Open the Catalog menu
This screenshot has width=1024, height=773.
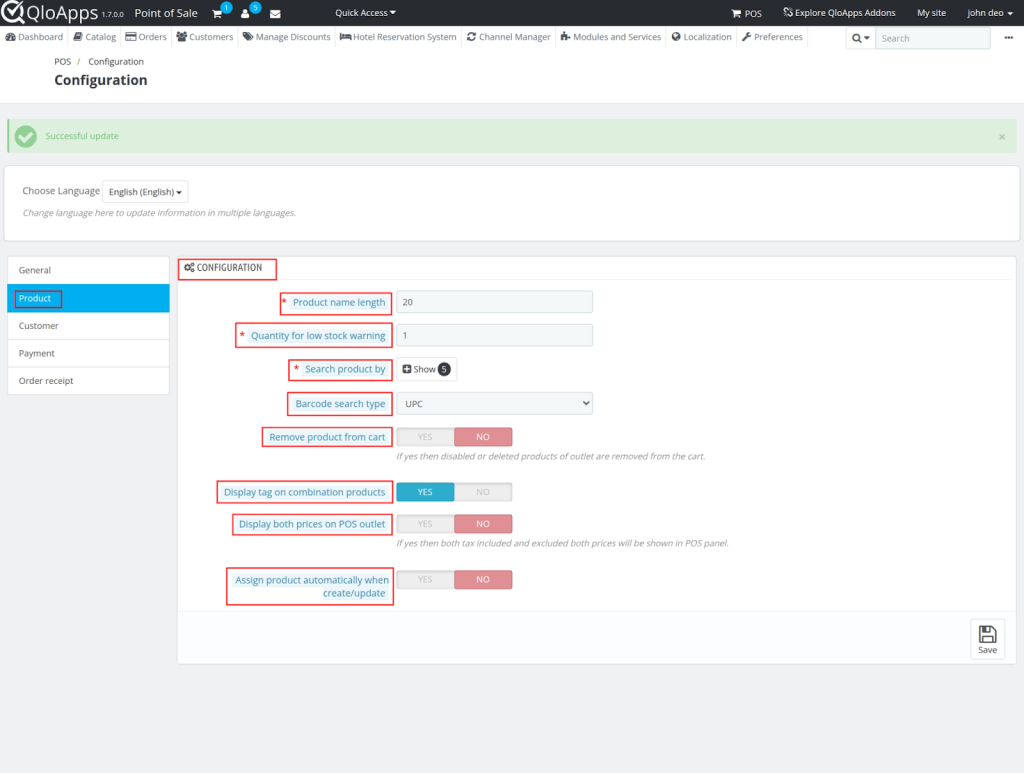point(95,37)
